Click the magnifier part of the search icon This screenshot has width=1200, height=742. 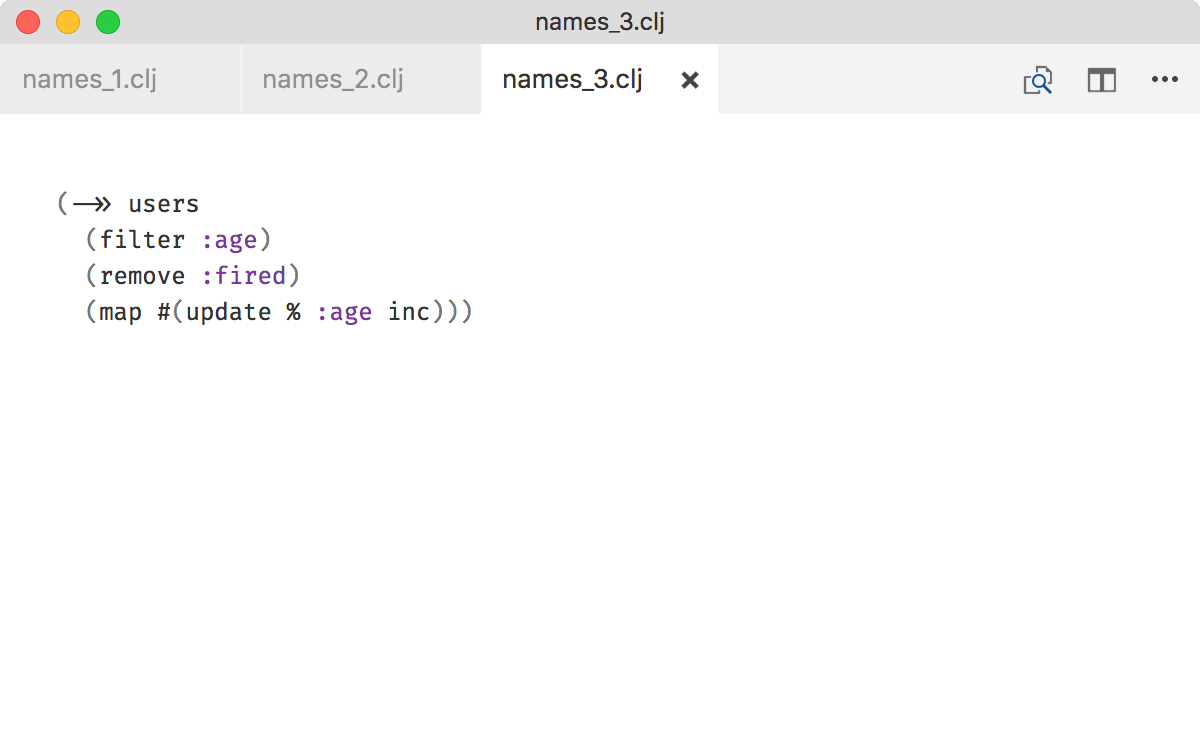click(1040, 83)
